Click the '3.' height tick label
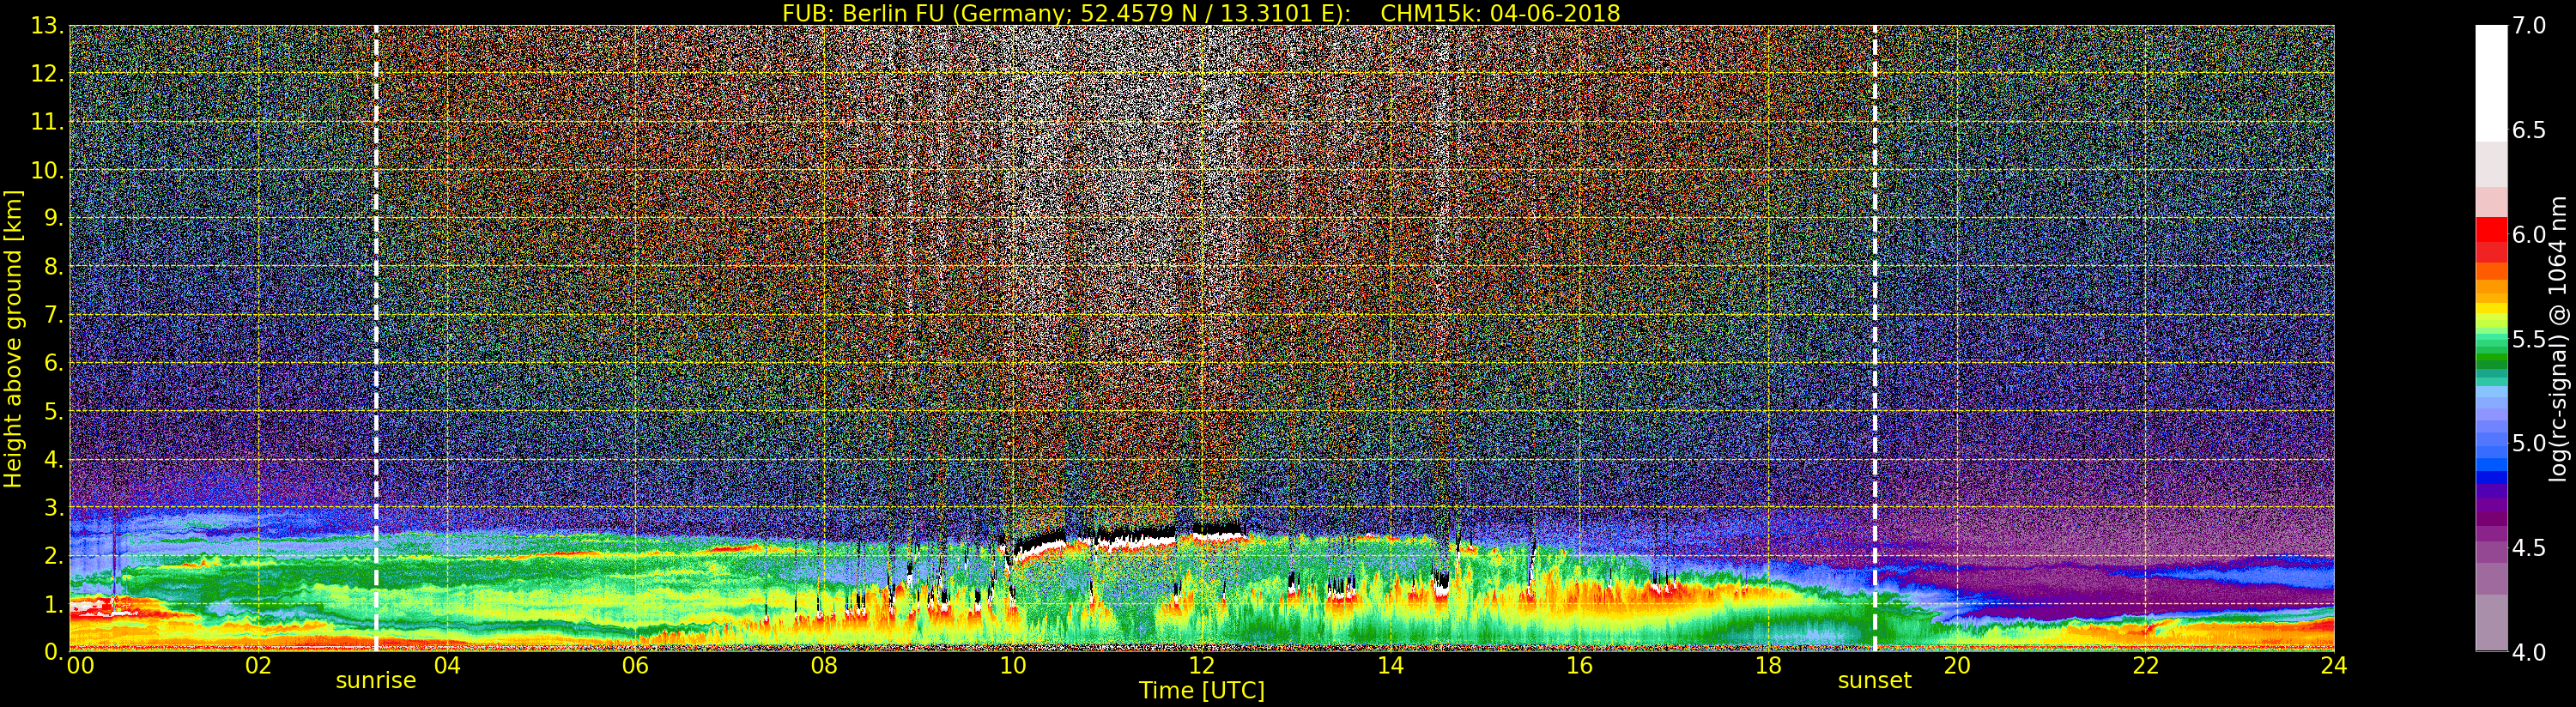Image resolution: width=2576 pixels, height=707 pixels. [53, 508]
